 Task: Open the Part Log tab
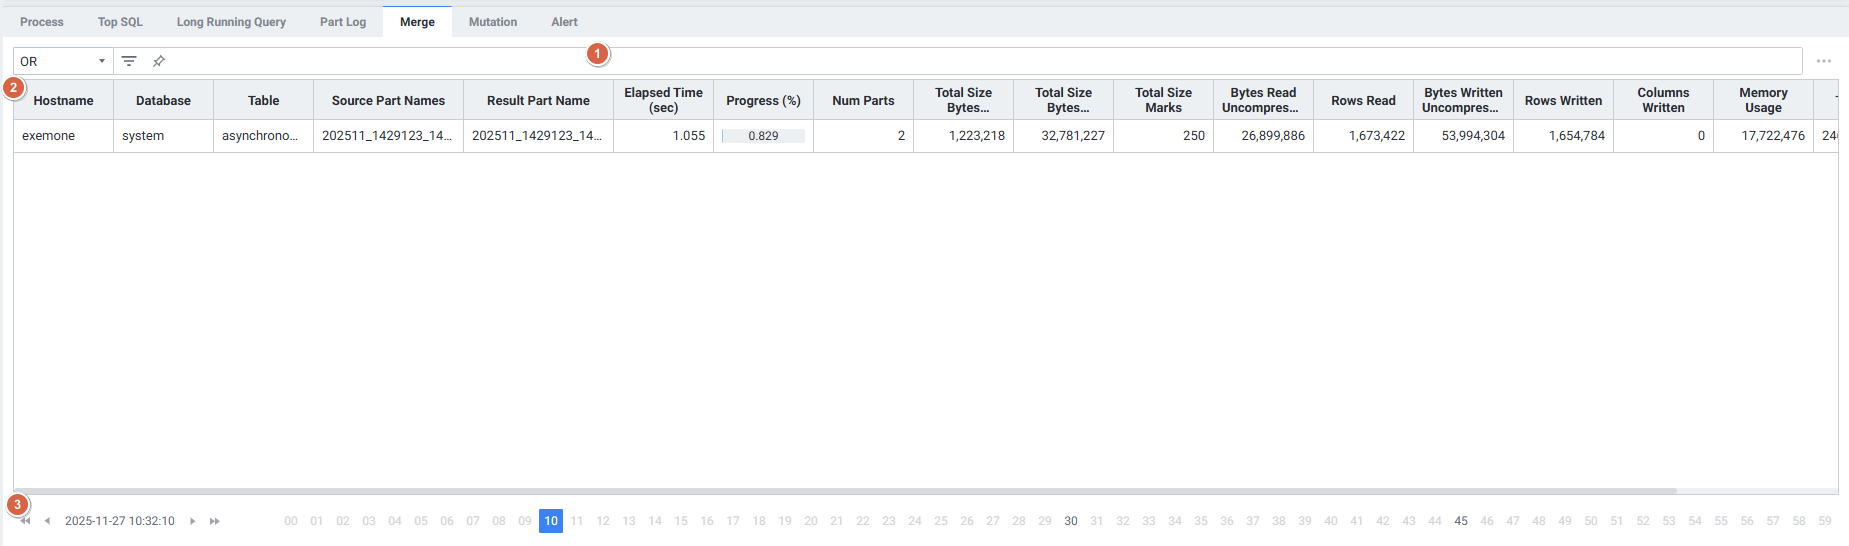coord(343,22)
